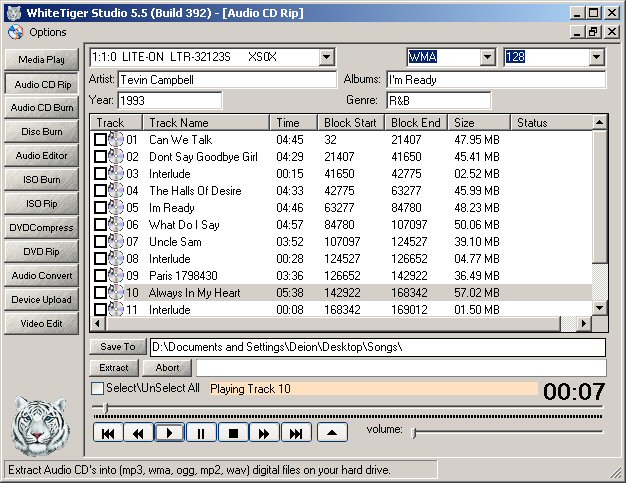The width and height of the screenshot is (626, 483).
Task: Toggle Select\UnSelect All checkbox
Action: pos(97,388)
